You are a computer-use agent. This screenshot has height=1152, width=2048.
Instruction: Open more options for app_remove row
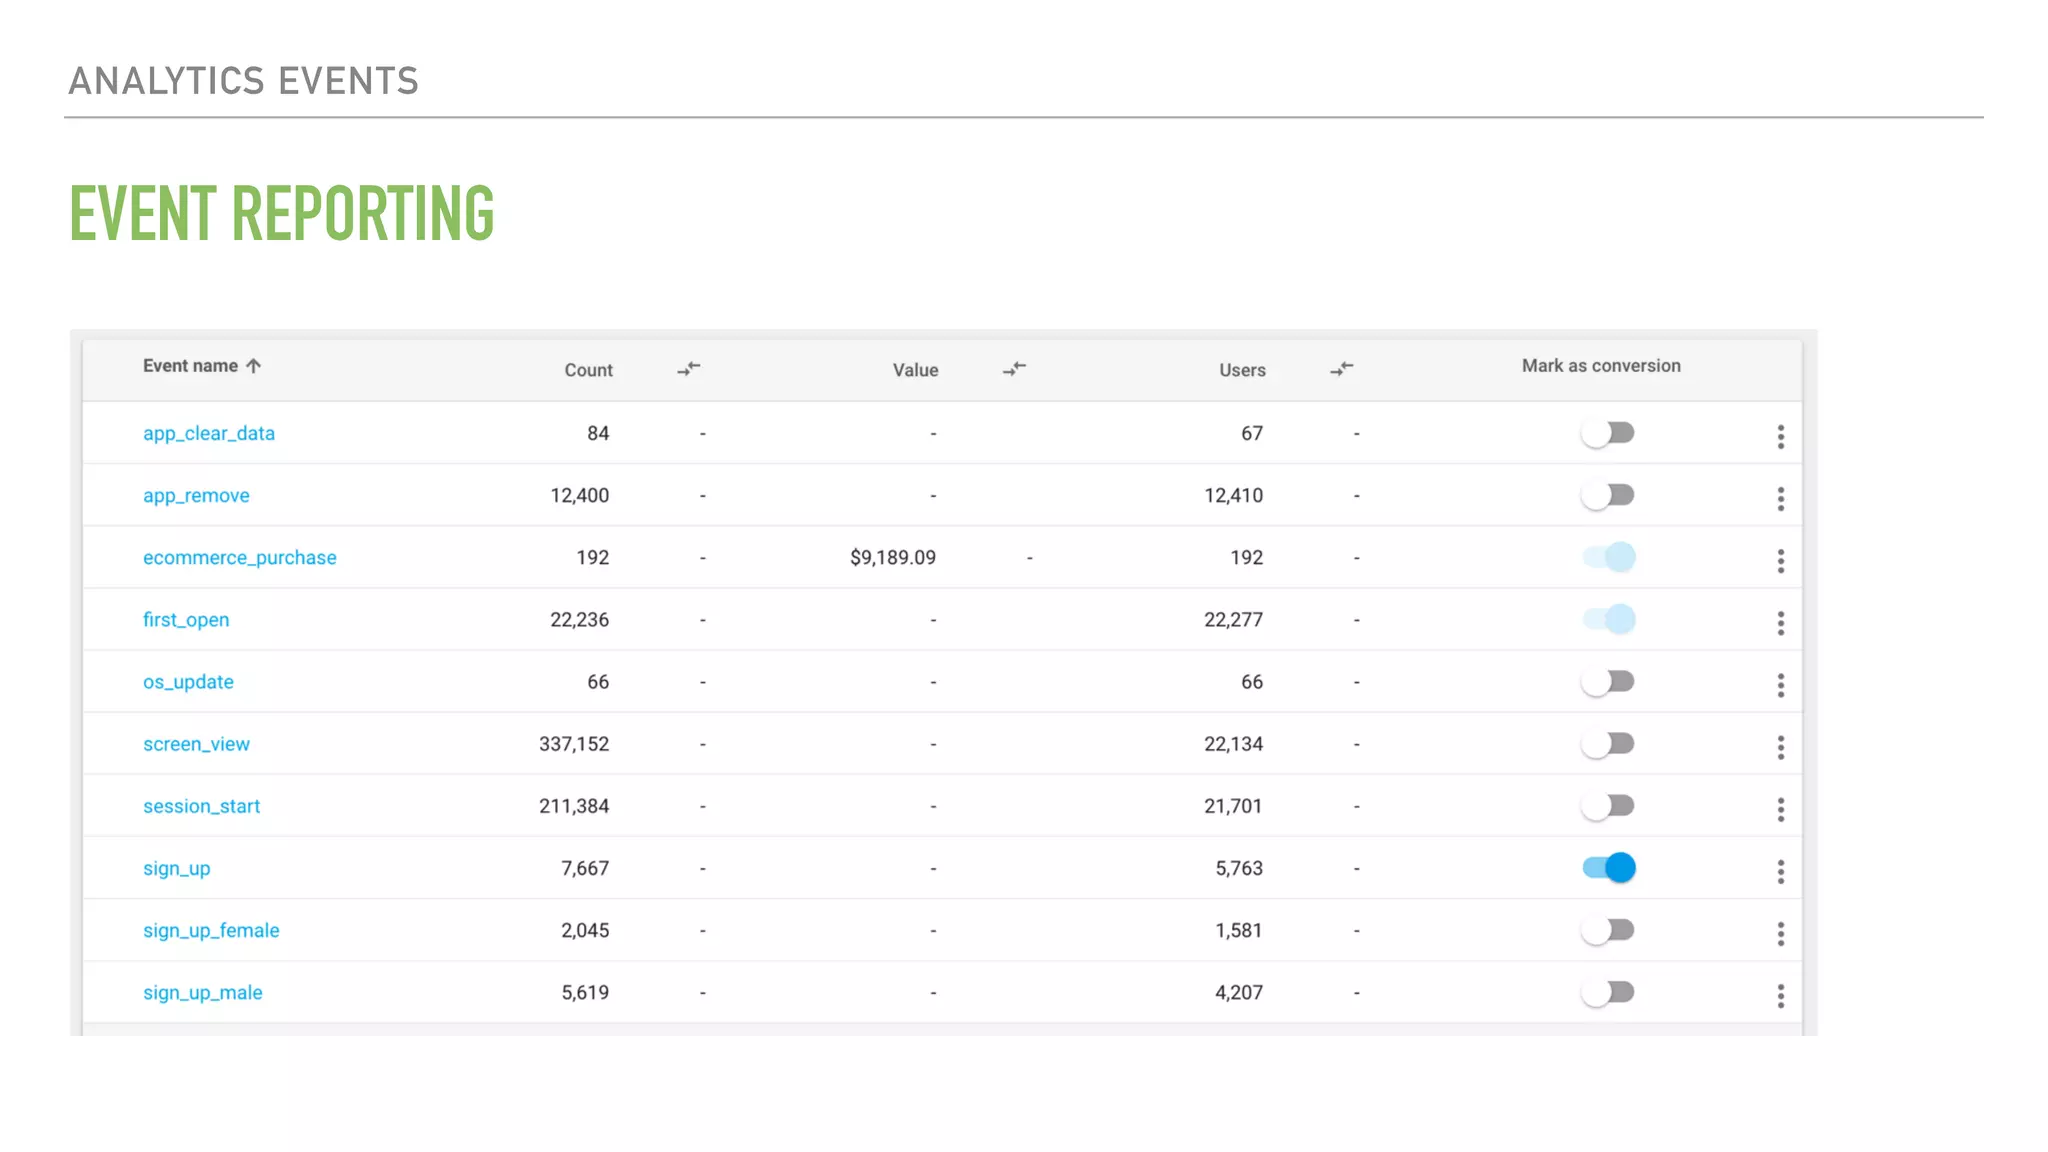pos(1780,498)
